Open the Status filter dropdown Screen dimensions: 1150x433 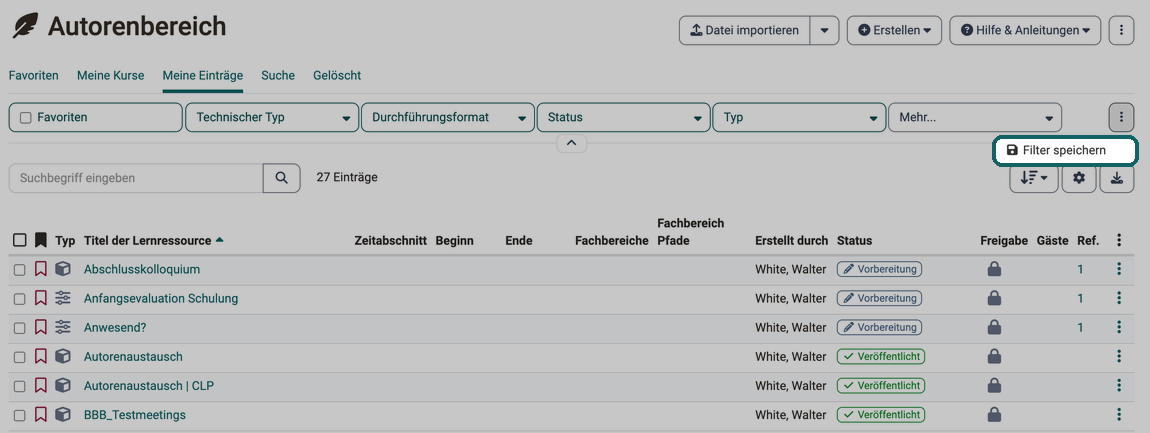(x=623, y=117)
